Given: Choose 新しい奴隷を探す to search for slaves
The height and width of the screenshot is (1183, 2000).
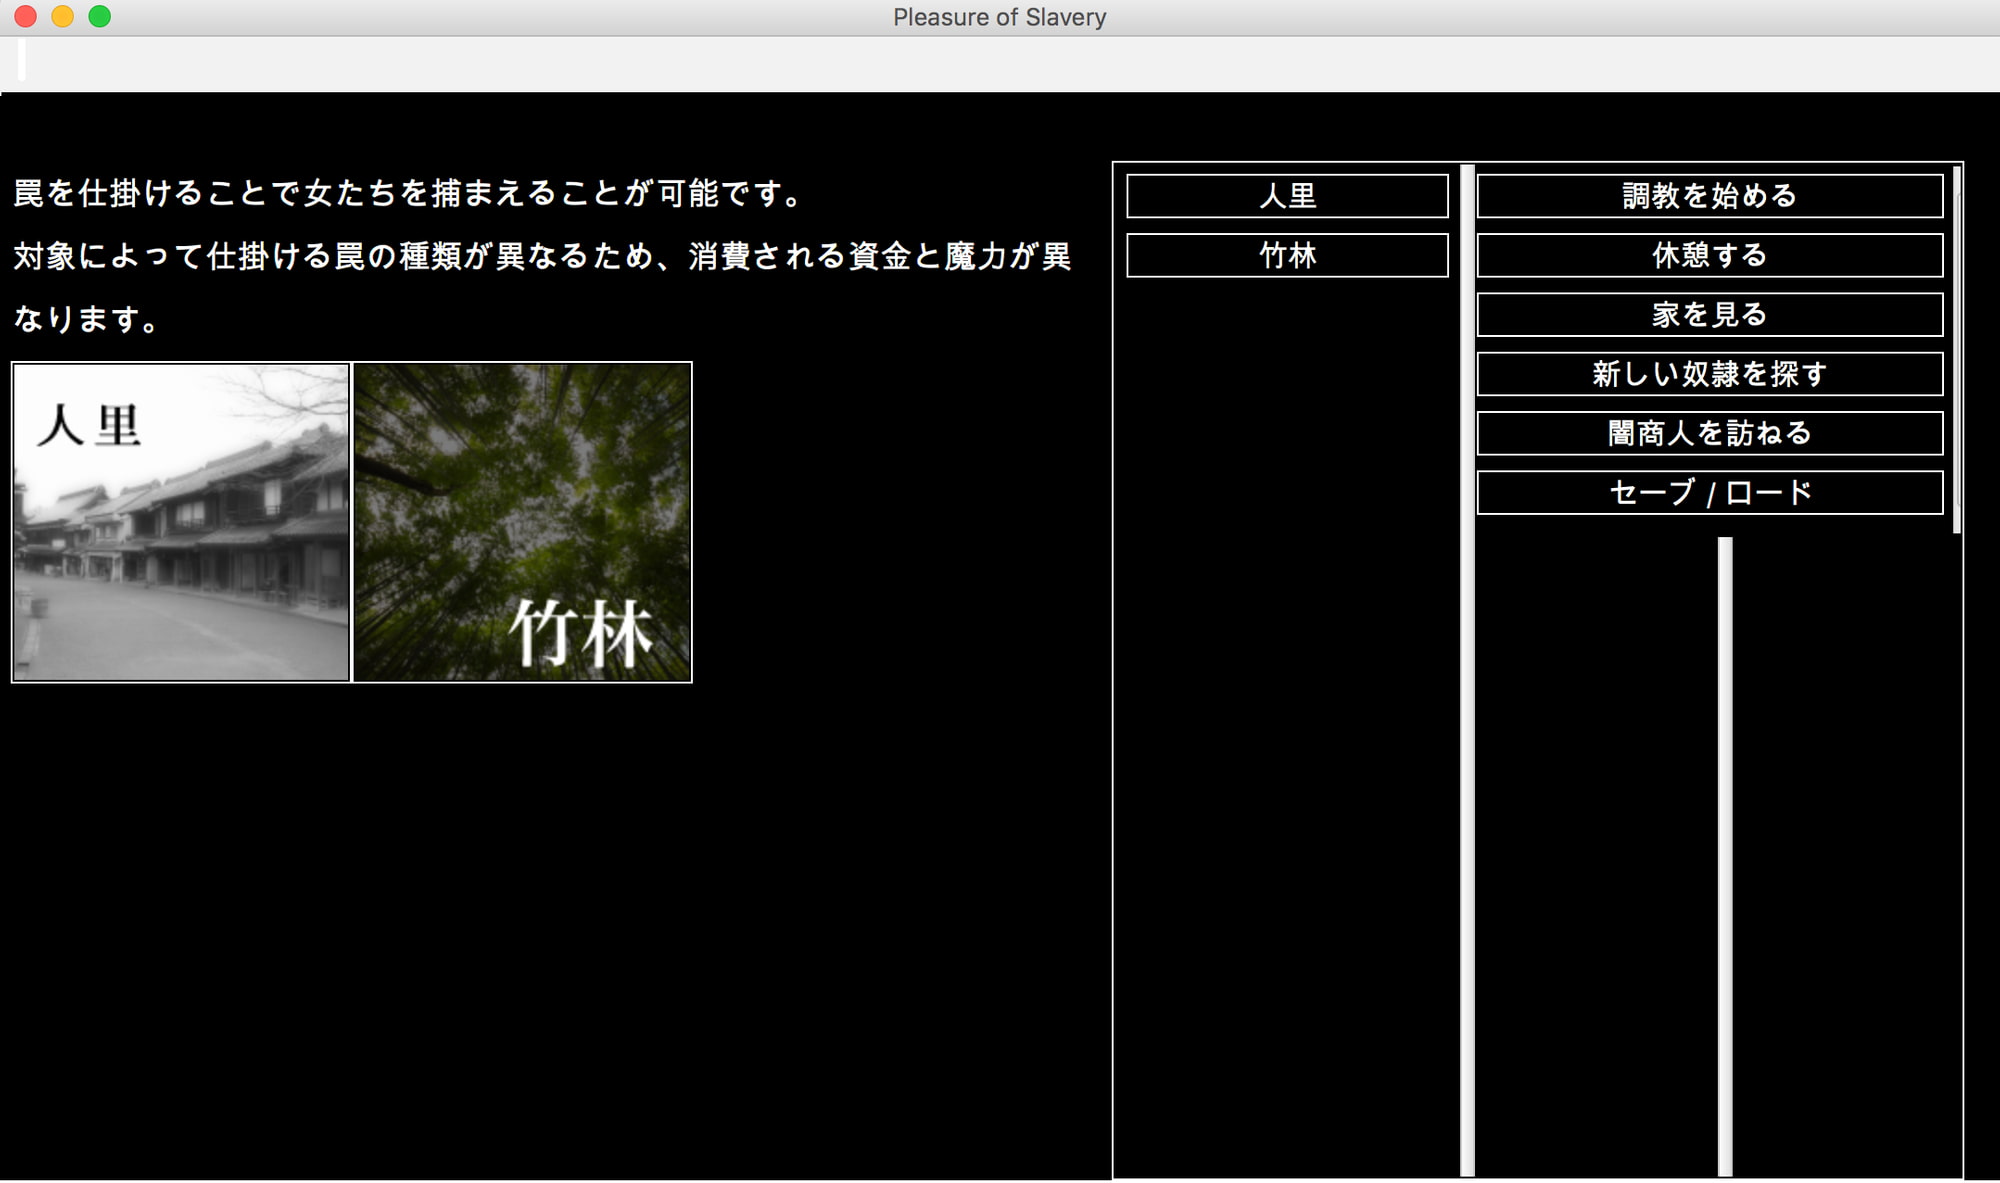Looking at the screenshot, I should 1706,373.
